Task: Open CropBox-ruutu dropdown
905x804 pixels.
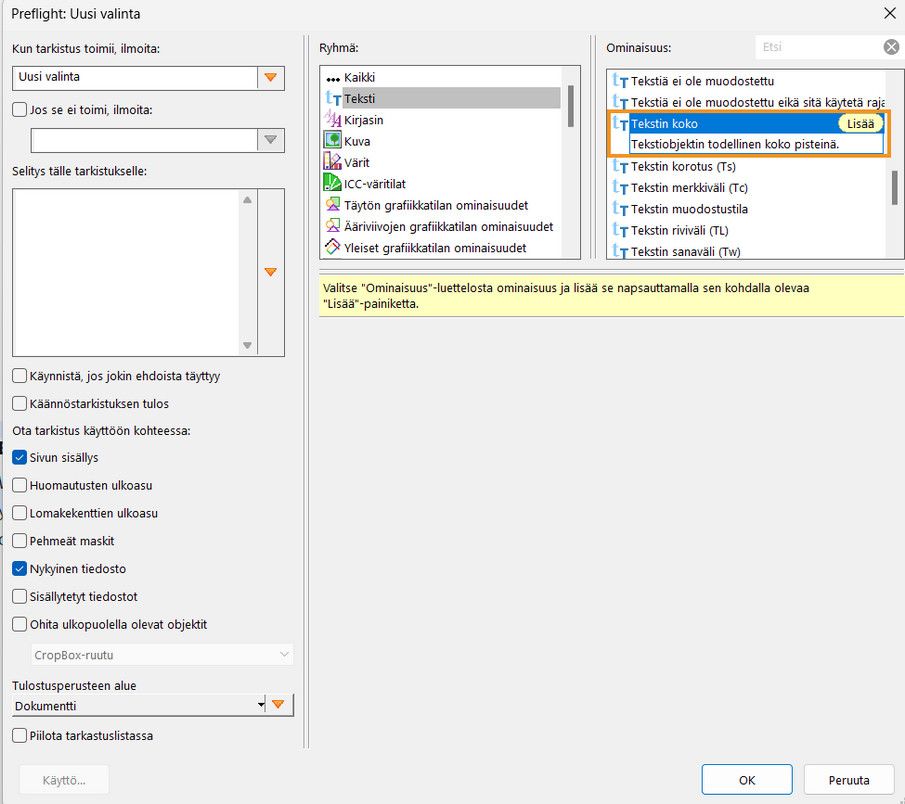Action: pos(162,655)
